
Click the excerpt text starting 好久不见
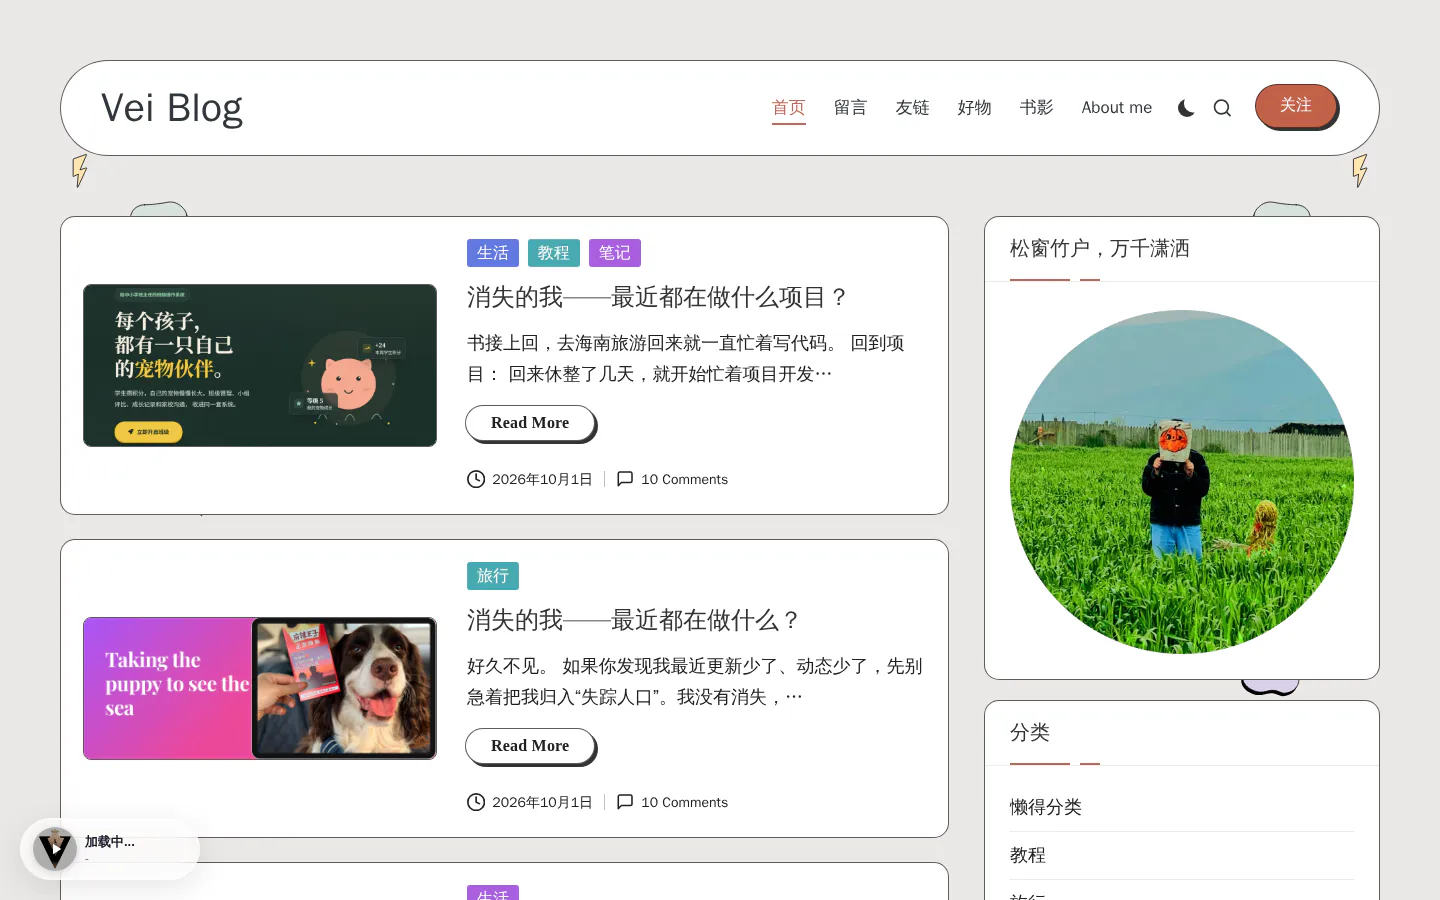point(695,681)
